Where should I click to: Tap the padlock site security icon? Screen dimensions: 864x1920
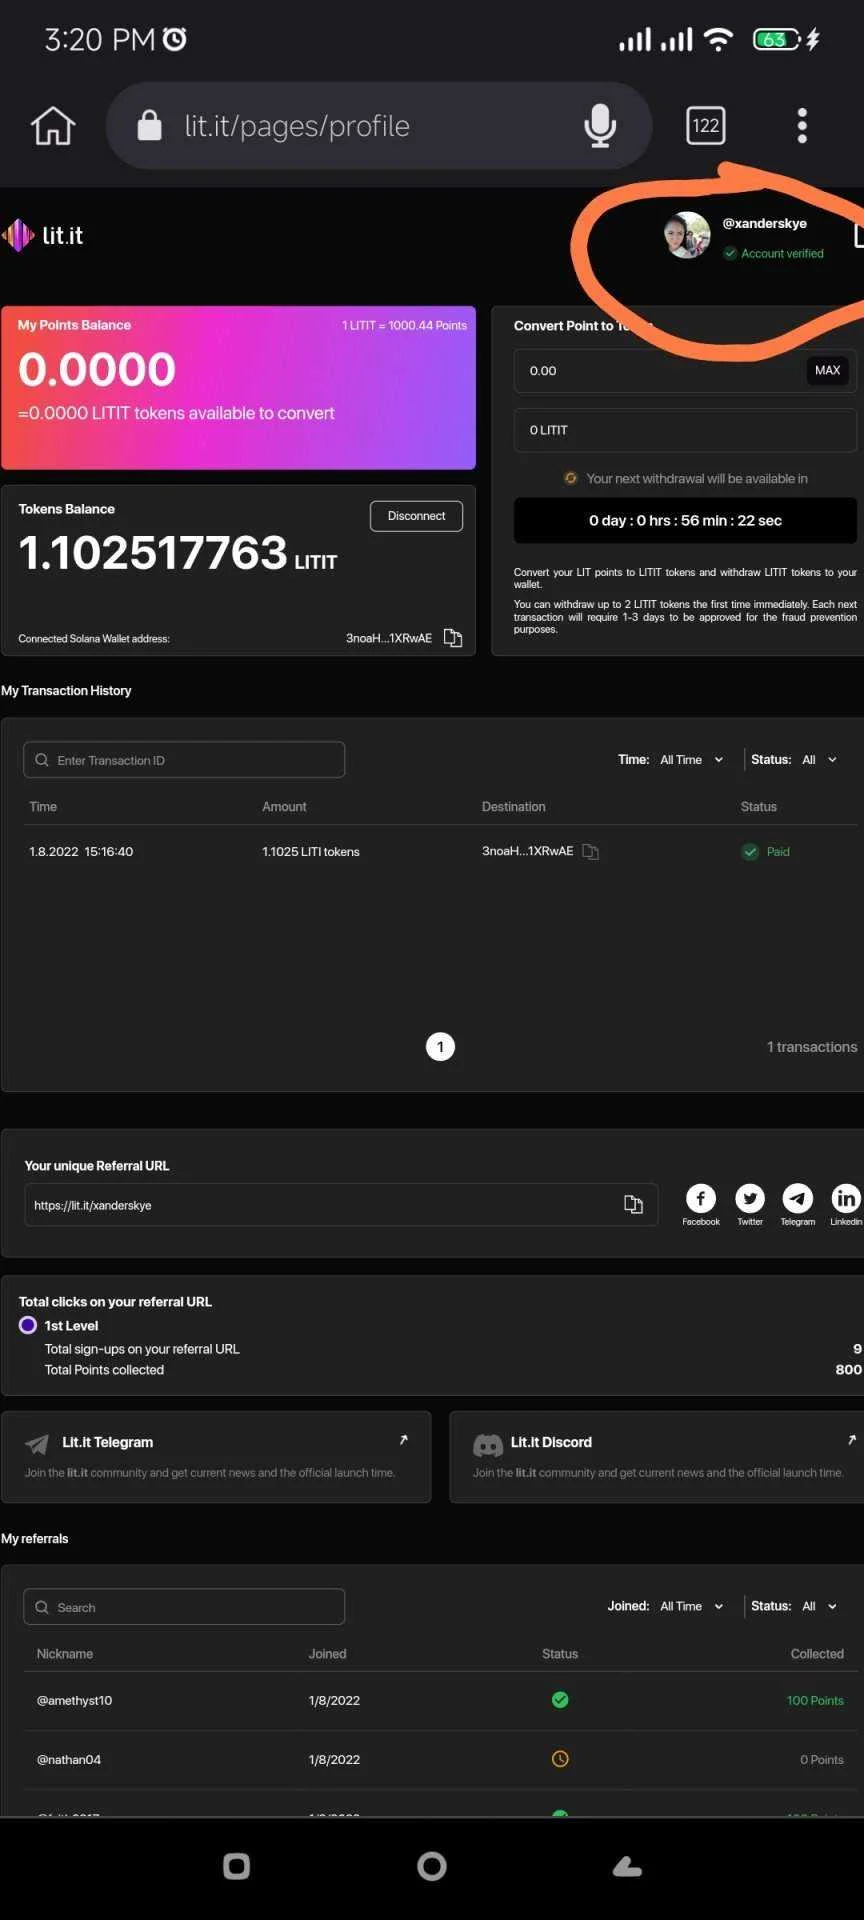coord(149,126)
